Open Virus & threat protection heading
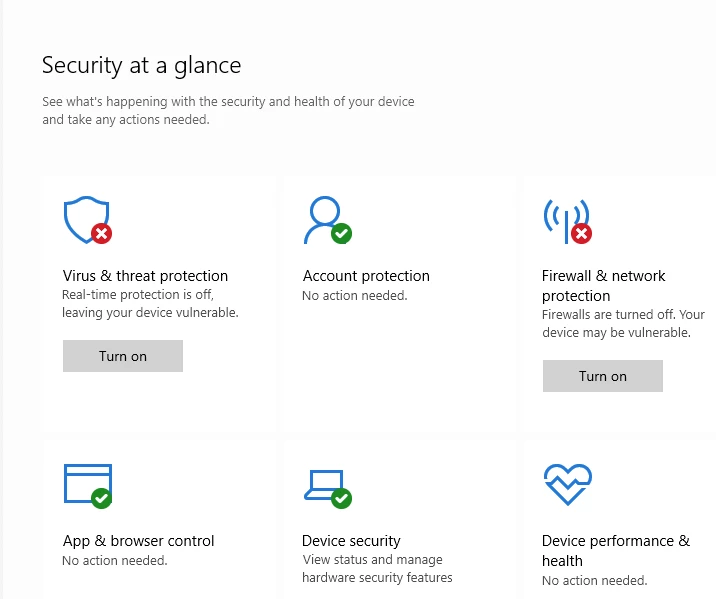This screenshot has width=716, height=599. pos(145,276)
